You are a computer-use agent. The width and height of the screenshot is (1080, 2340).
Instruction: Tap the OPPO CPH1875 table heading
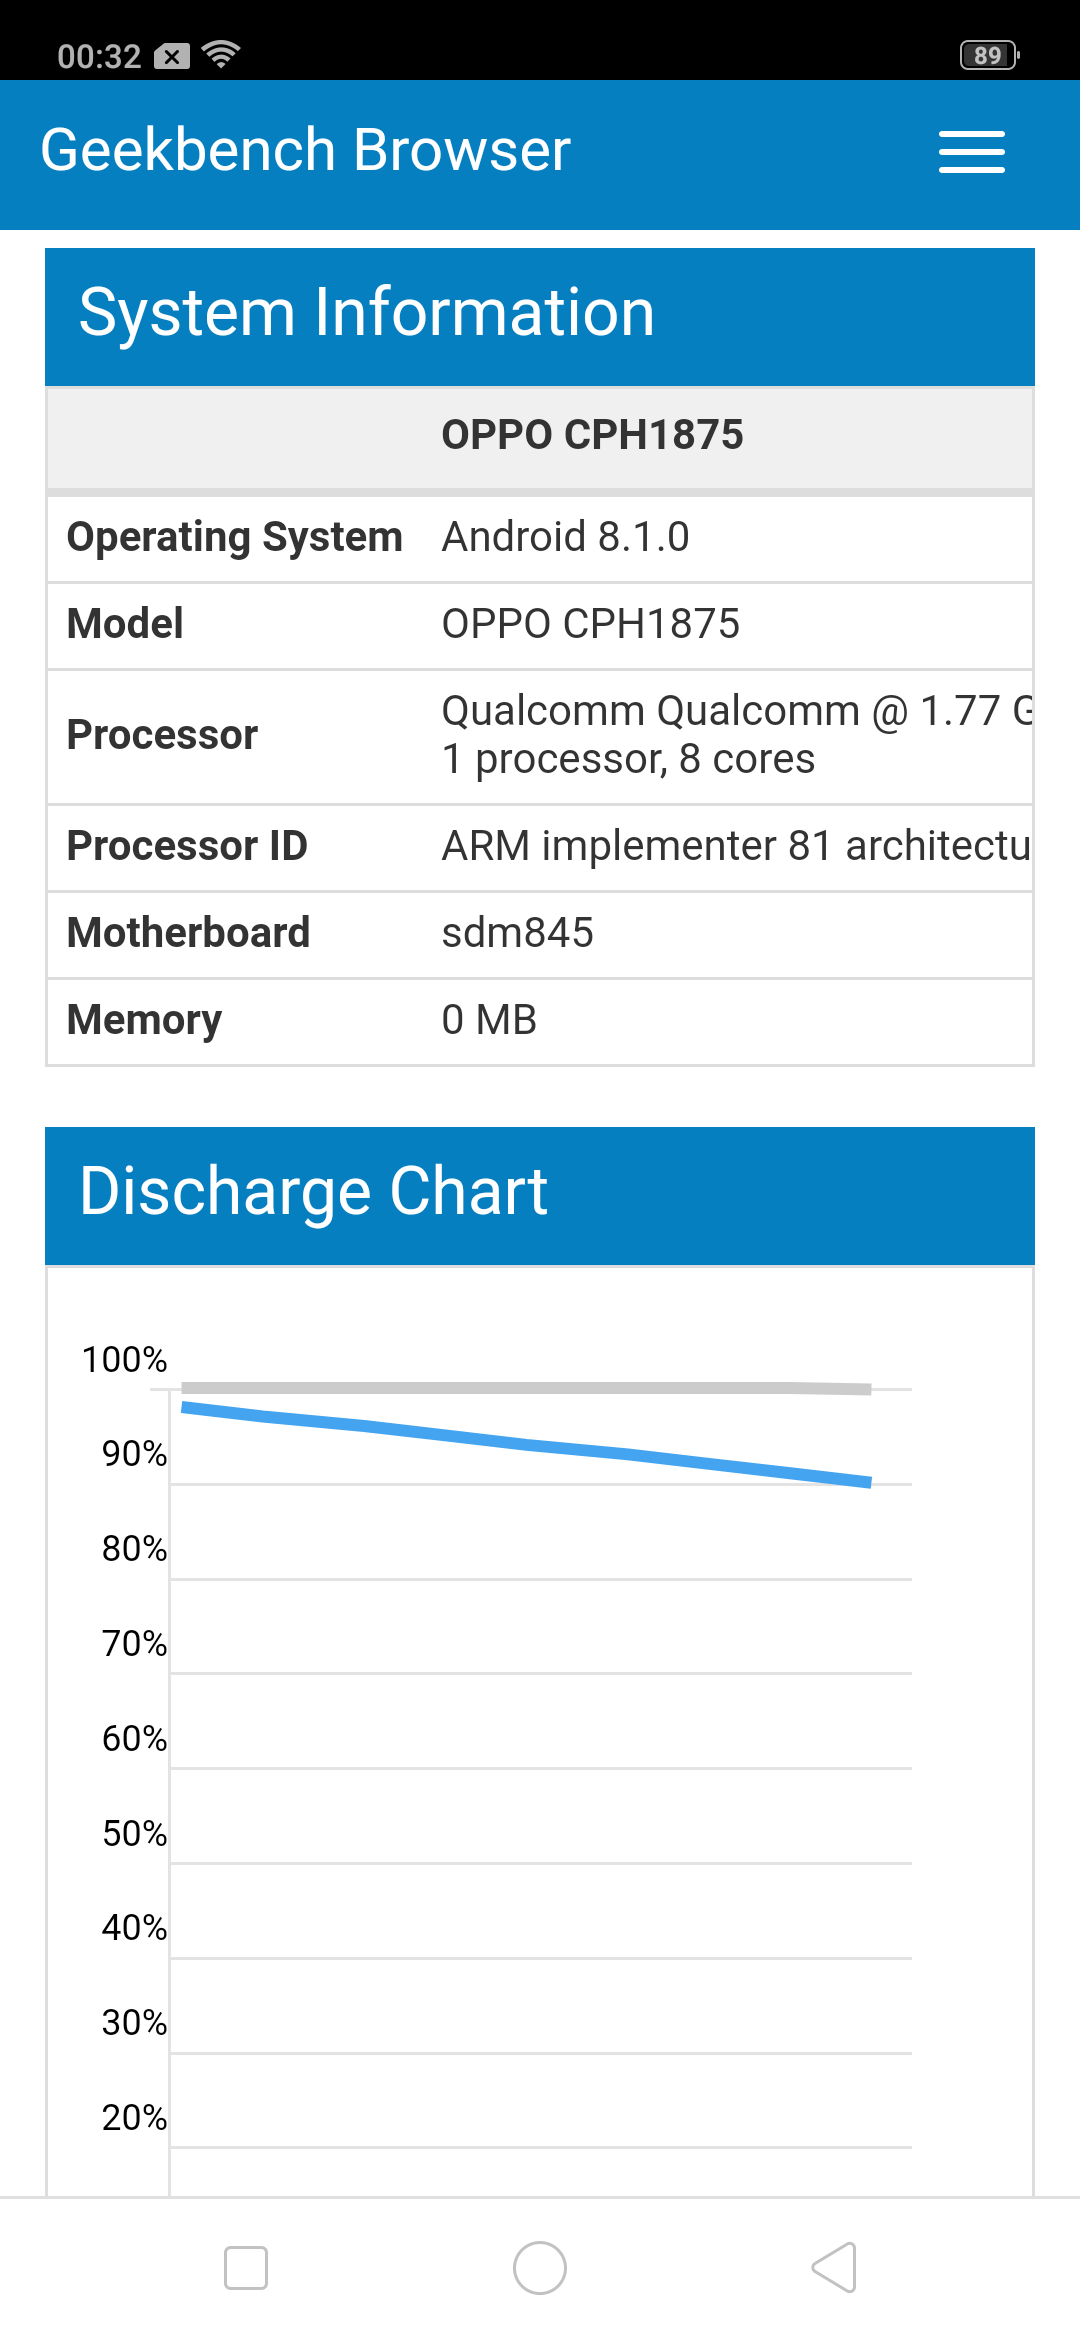(592, 435)
